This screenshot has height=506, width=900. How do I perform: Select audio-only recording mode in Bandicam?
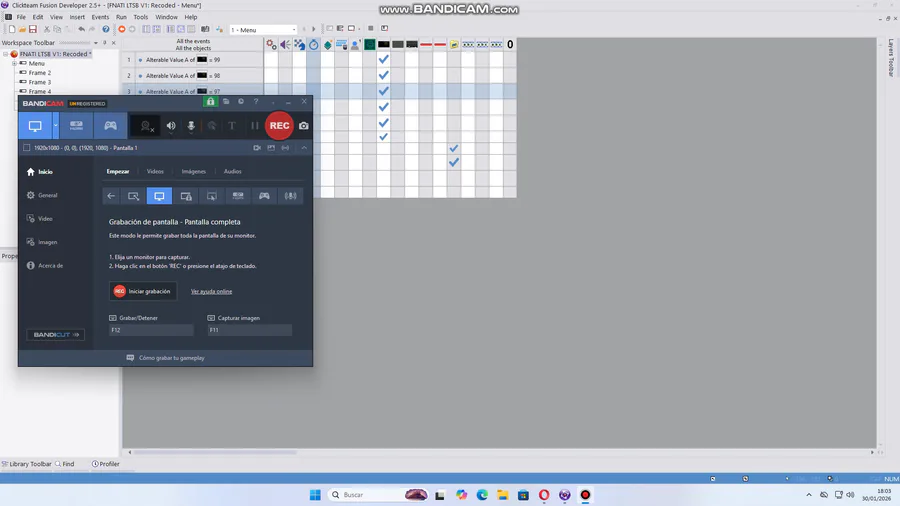point(290,196)
